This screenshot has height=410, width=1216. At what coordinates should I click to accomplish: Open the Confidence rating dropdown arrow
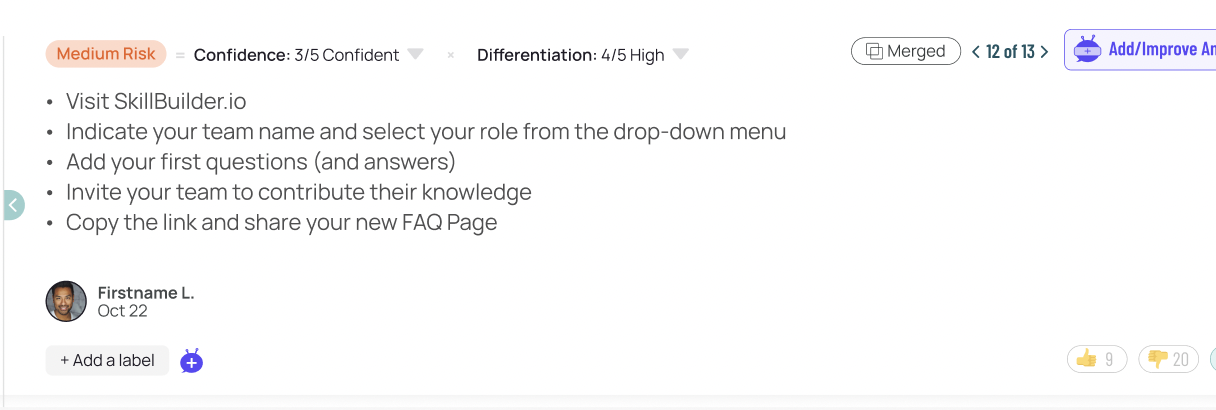click(x=416, y=54)
